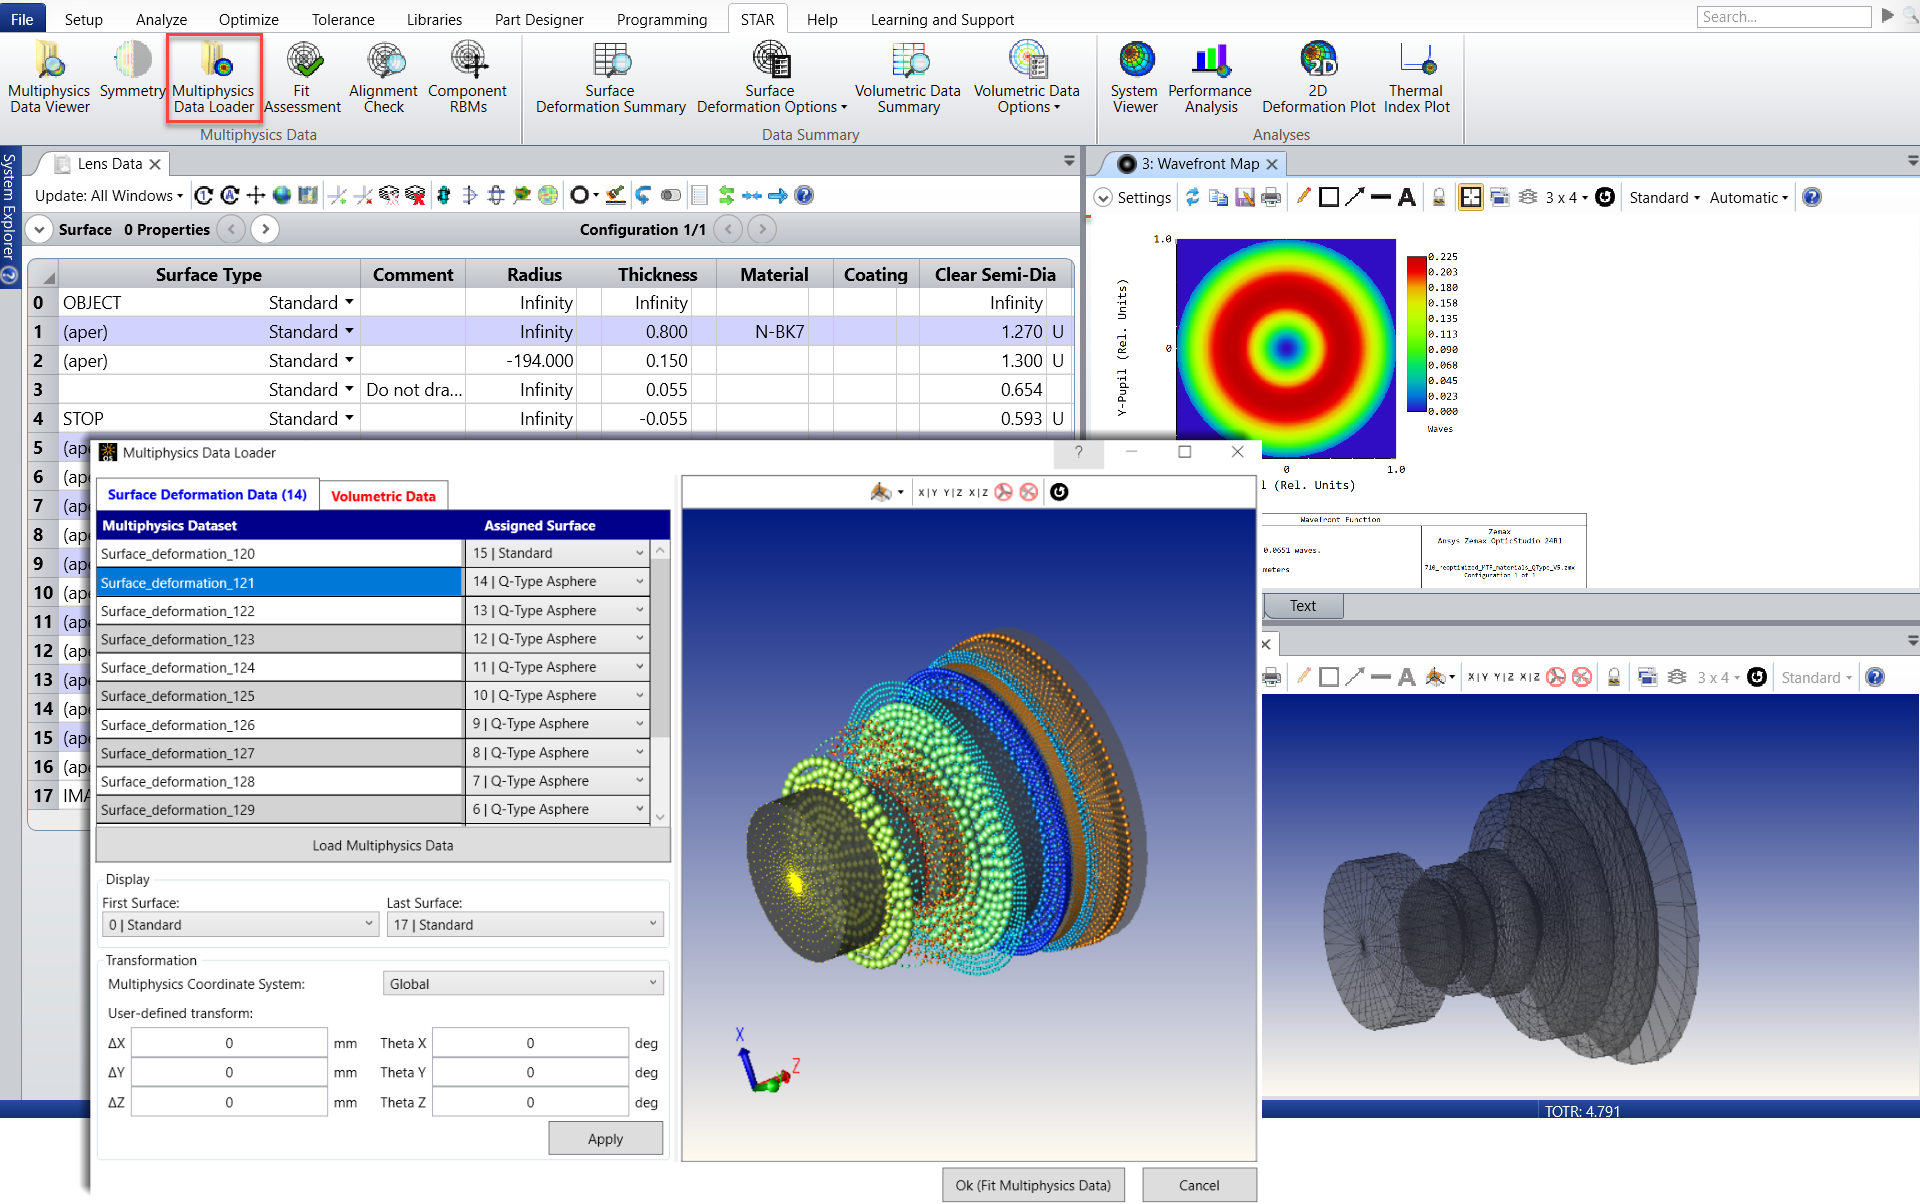
Task: Click the Theta Y rotation input field
Action: 530,1072
